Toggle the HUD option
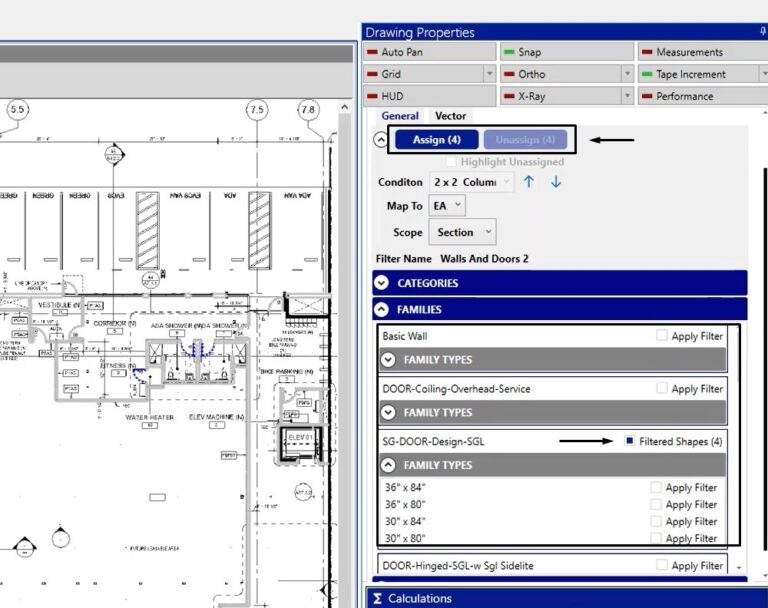 [x=429, y=96]
